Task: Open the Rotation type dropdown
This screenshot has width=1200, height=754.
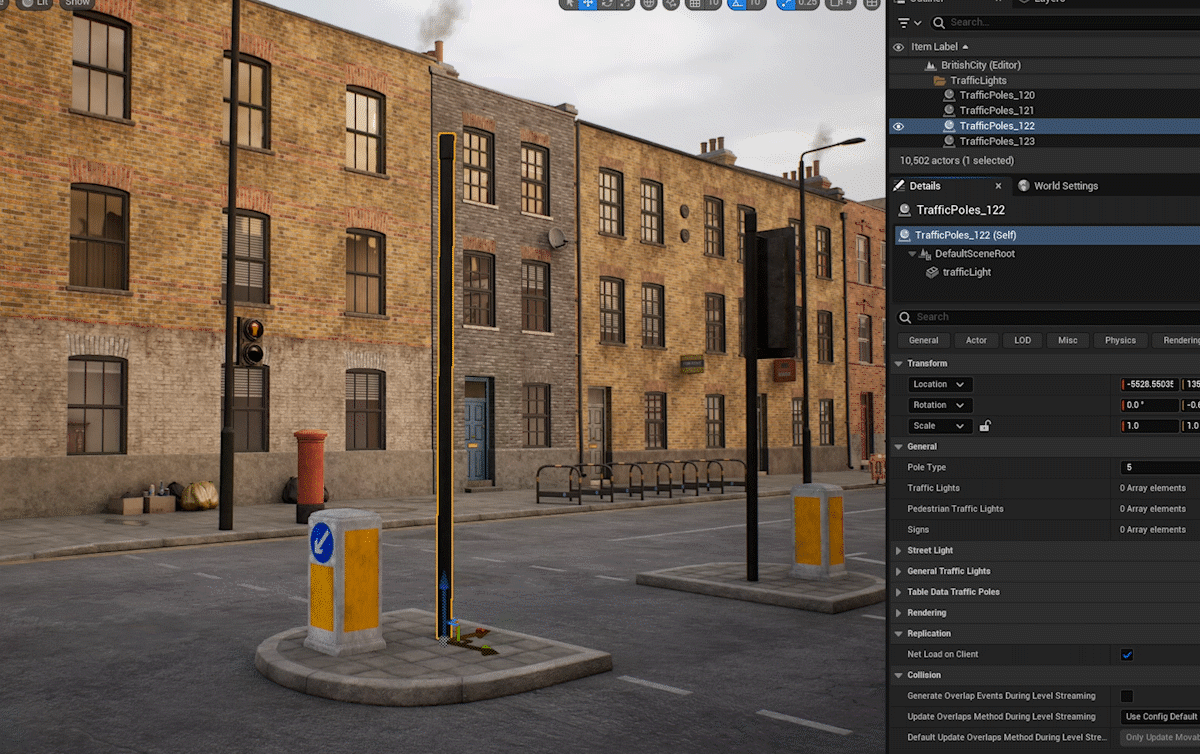Action: (x=940, y=405)
